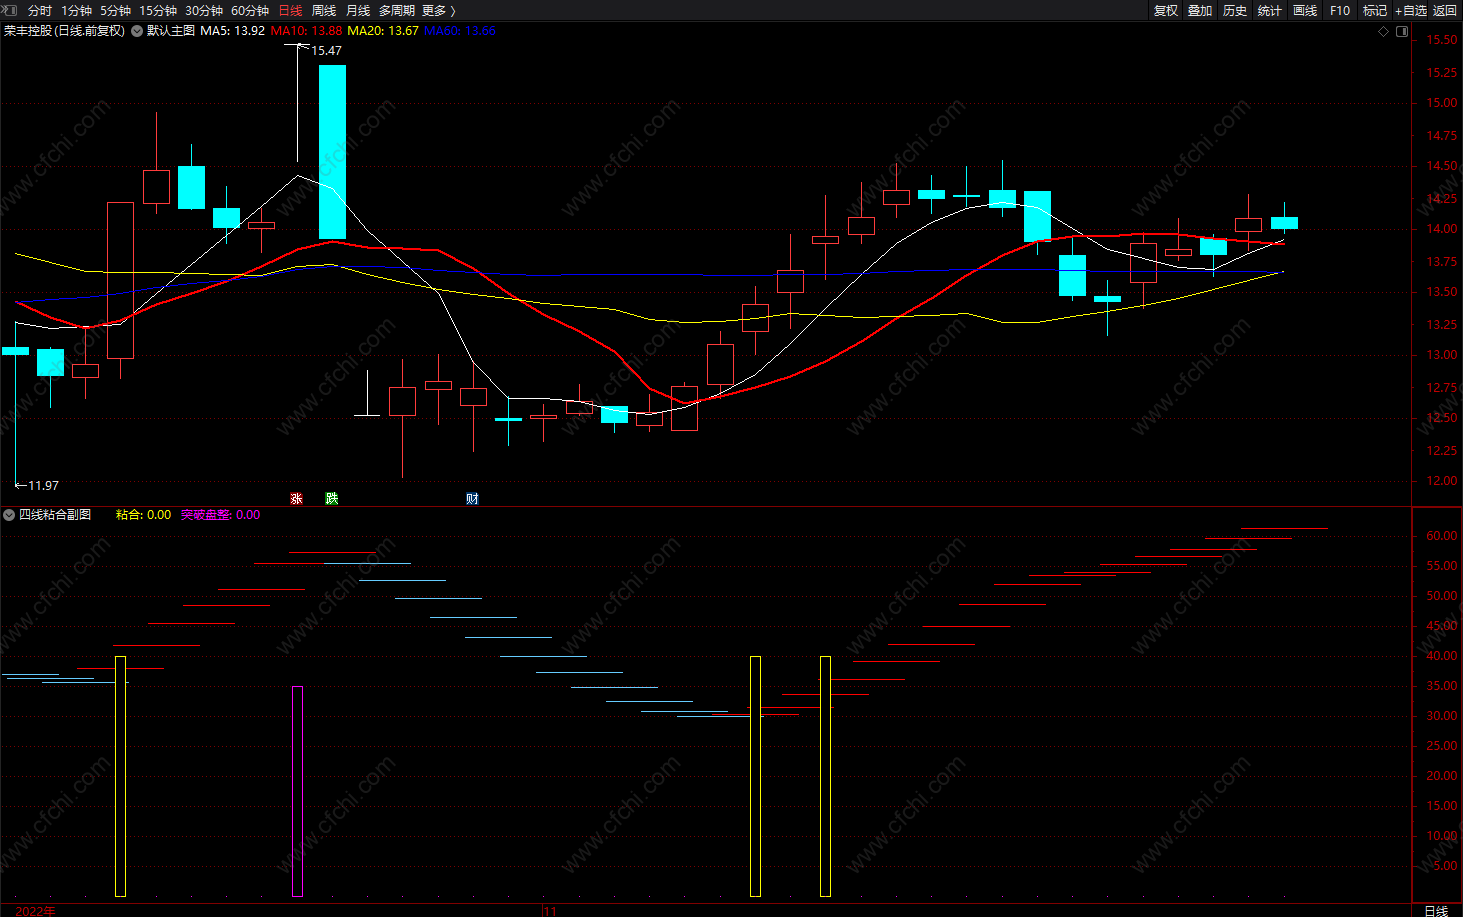Toggle the side panel icon near price axis

tap(1402, 31)
